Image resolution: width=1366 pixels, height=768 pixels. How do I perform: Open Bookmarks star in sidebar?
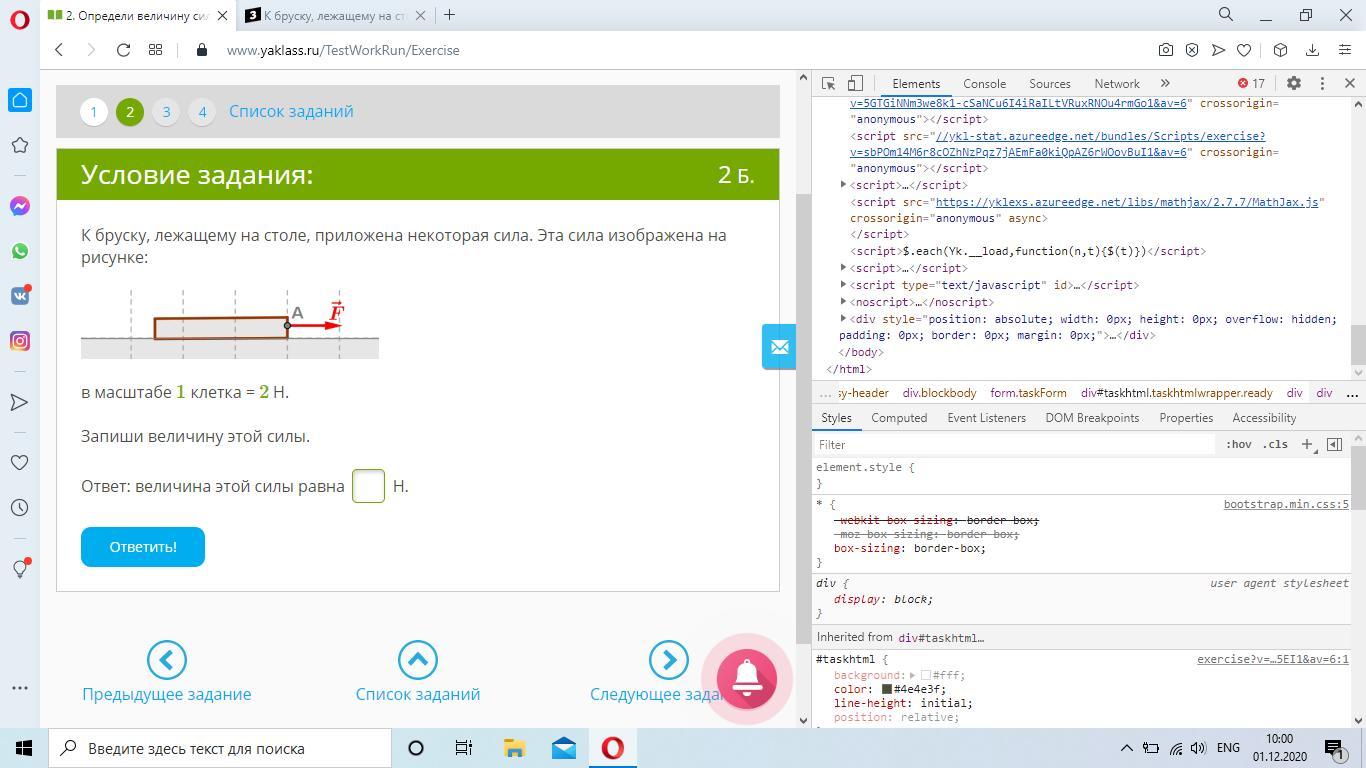20,146
